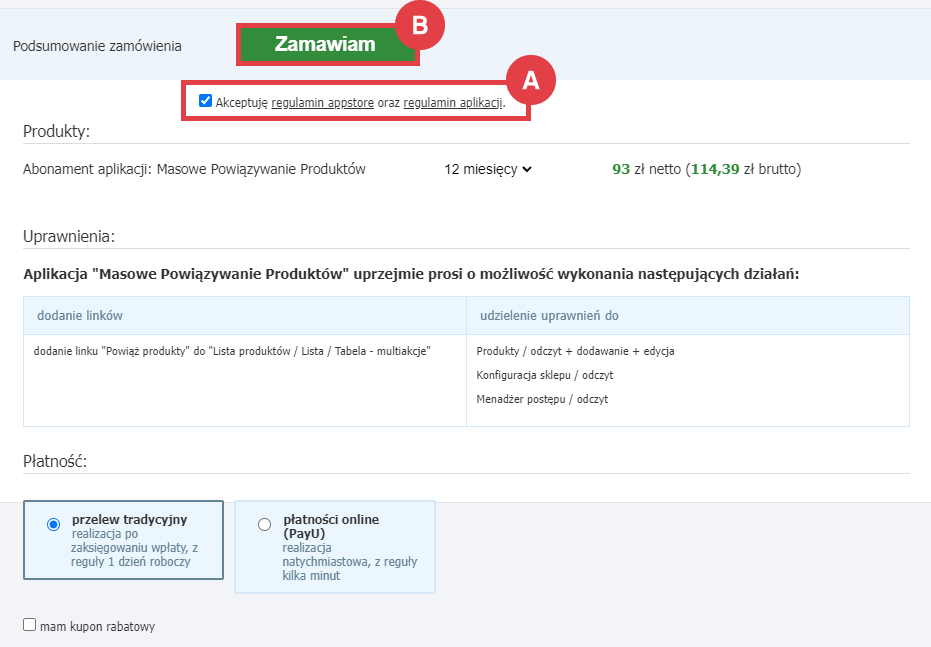Image resolution: width=931 pixels, height=647 pixels.
Task: Open the regulamin aplikacji link
Action: (x=451, y=99)
